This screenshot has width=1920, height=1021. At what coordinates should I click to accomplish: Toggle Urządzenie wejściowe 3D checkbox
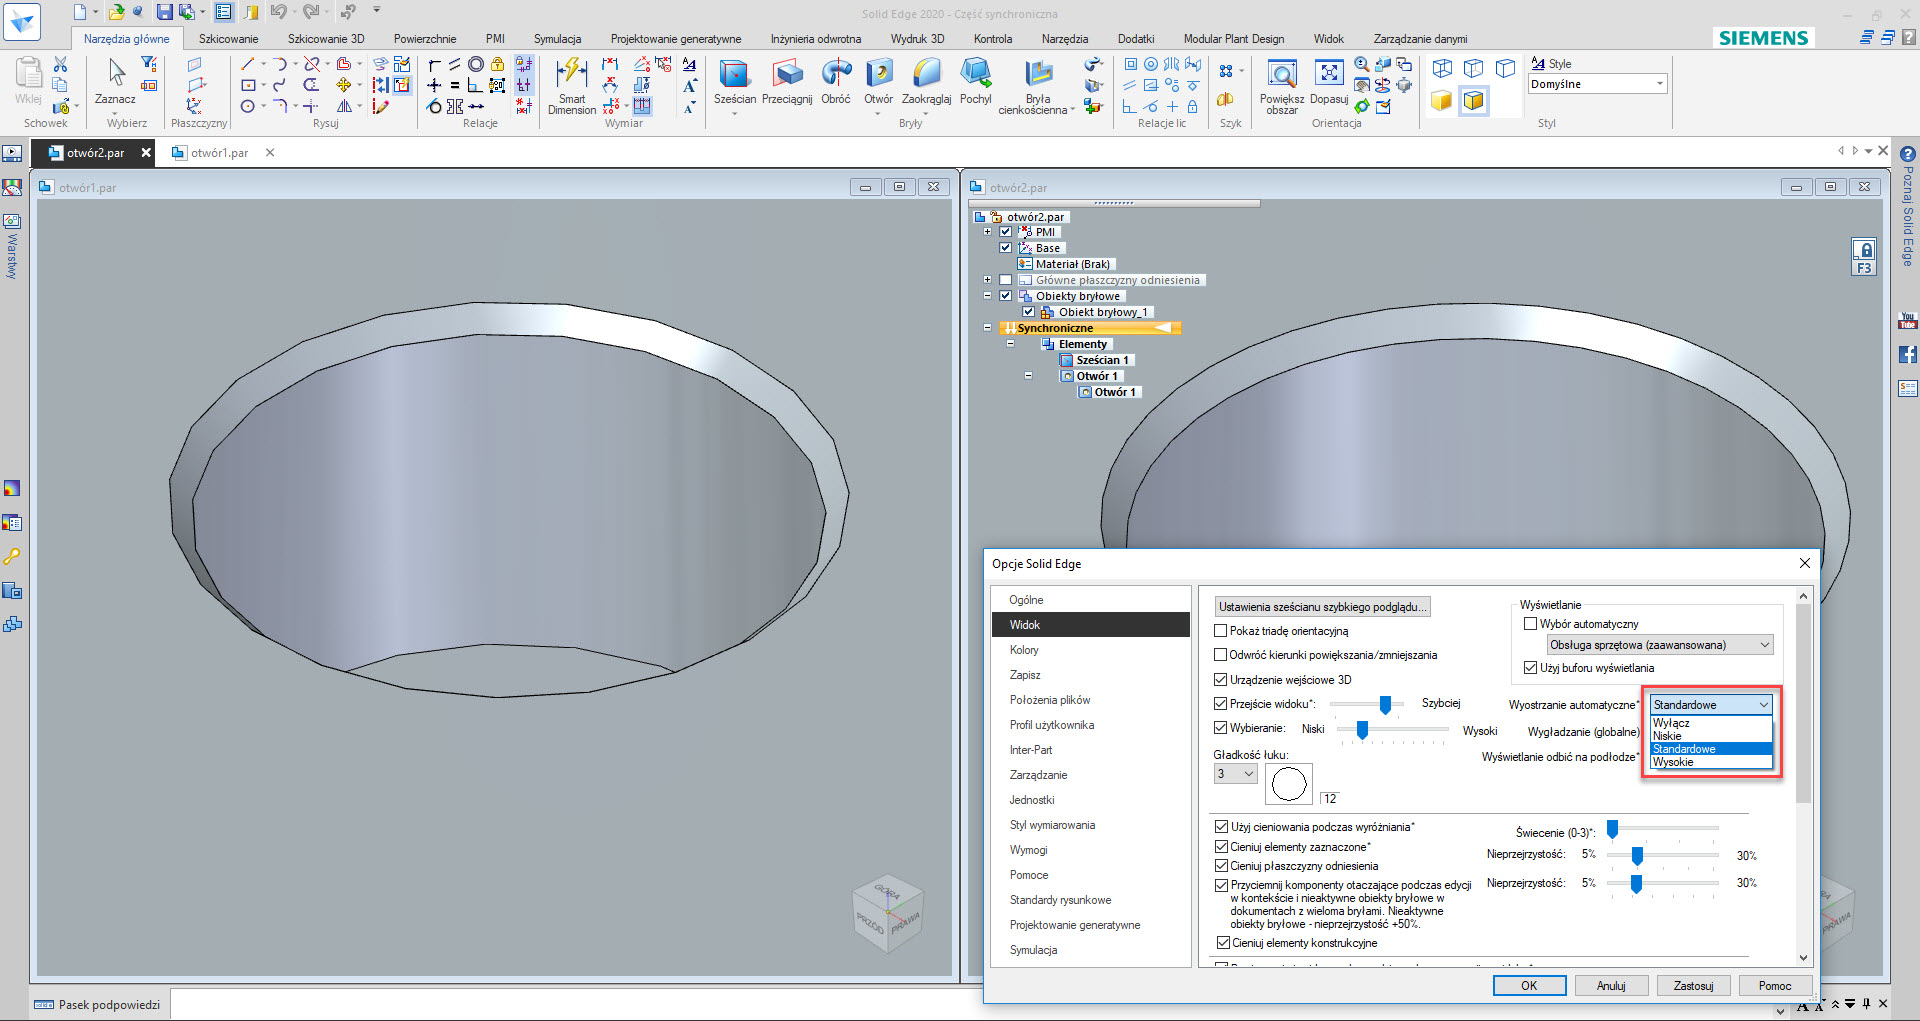click(x=1220, y=680)
